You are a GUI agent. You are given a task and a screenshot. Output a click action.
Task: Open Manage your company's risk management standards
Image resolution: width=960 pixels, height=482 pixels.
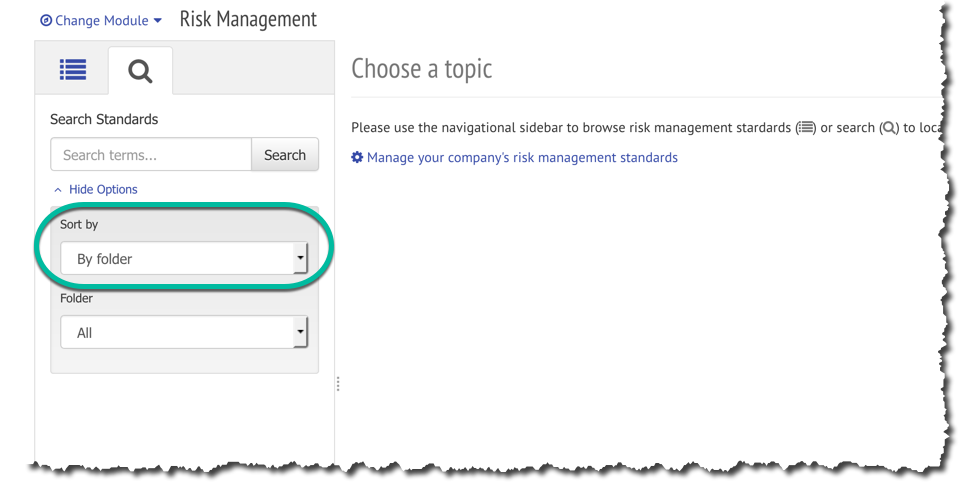(522, 158)
